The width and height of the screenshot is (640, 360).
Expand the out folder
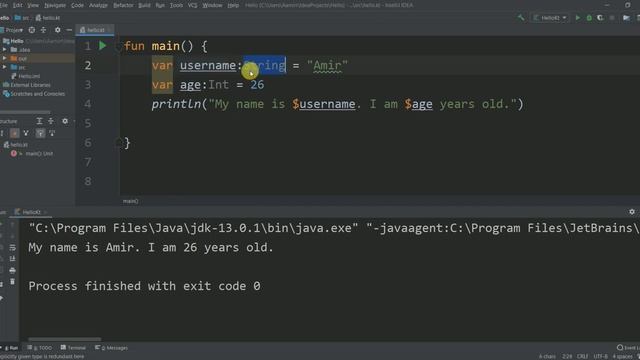click(x=4, y=58)
